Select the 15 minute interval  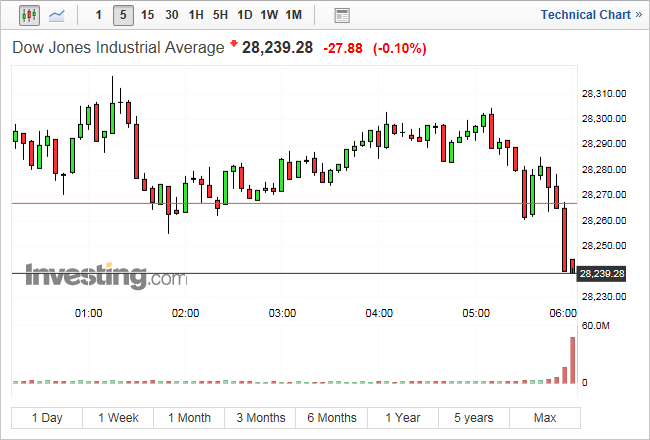coord(147,15)
